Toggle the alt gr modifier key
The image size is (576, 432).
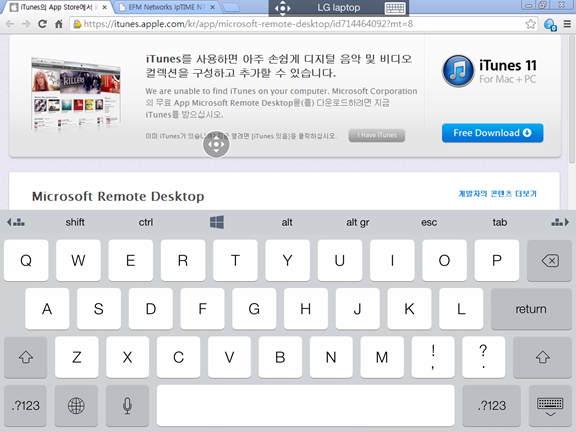pos(357,223)
